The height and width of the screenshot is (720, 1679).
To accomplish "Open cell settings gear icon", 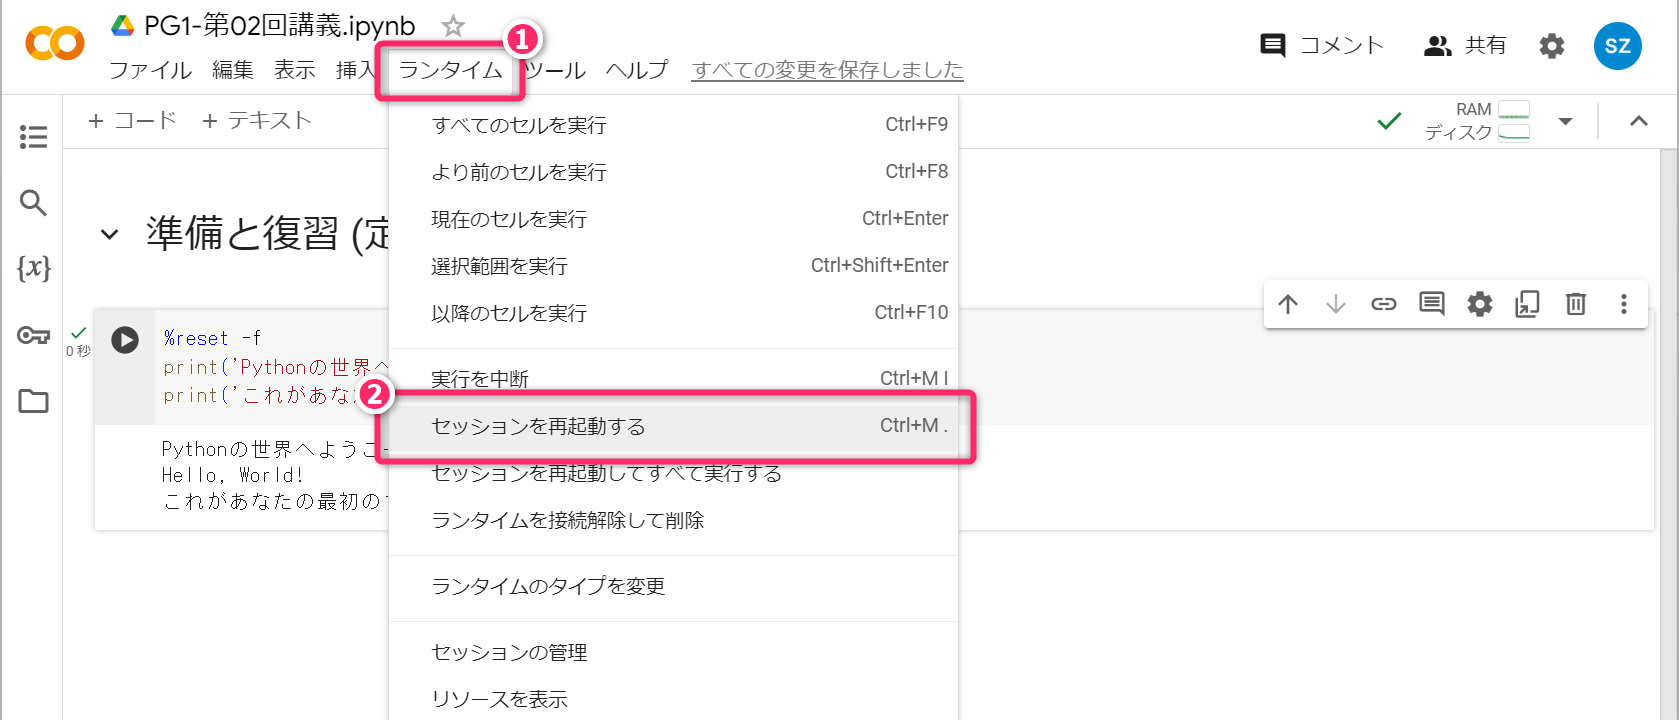I will [x=1479, y=304].
